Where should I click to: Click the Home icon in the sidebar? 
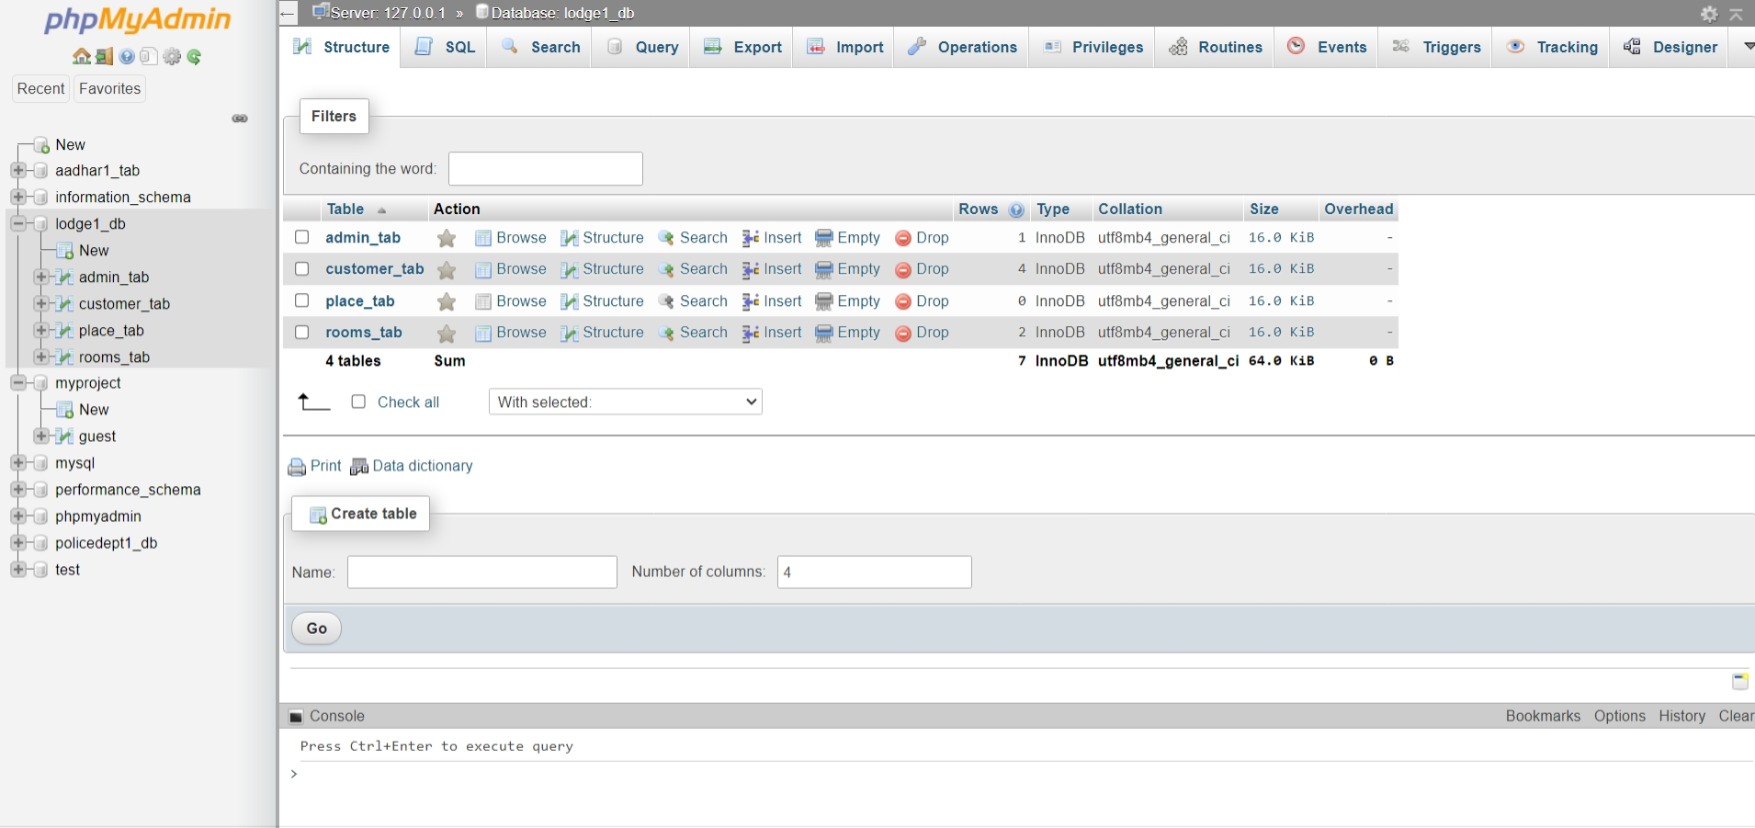tap(81, 57)
